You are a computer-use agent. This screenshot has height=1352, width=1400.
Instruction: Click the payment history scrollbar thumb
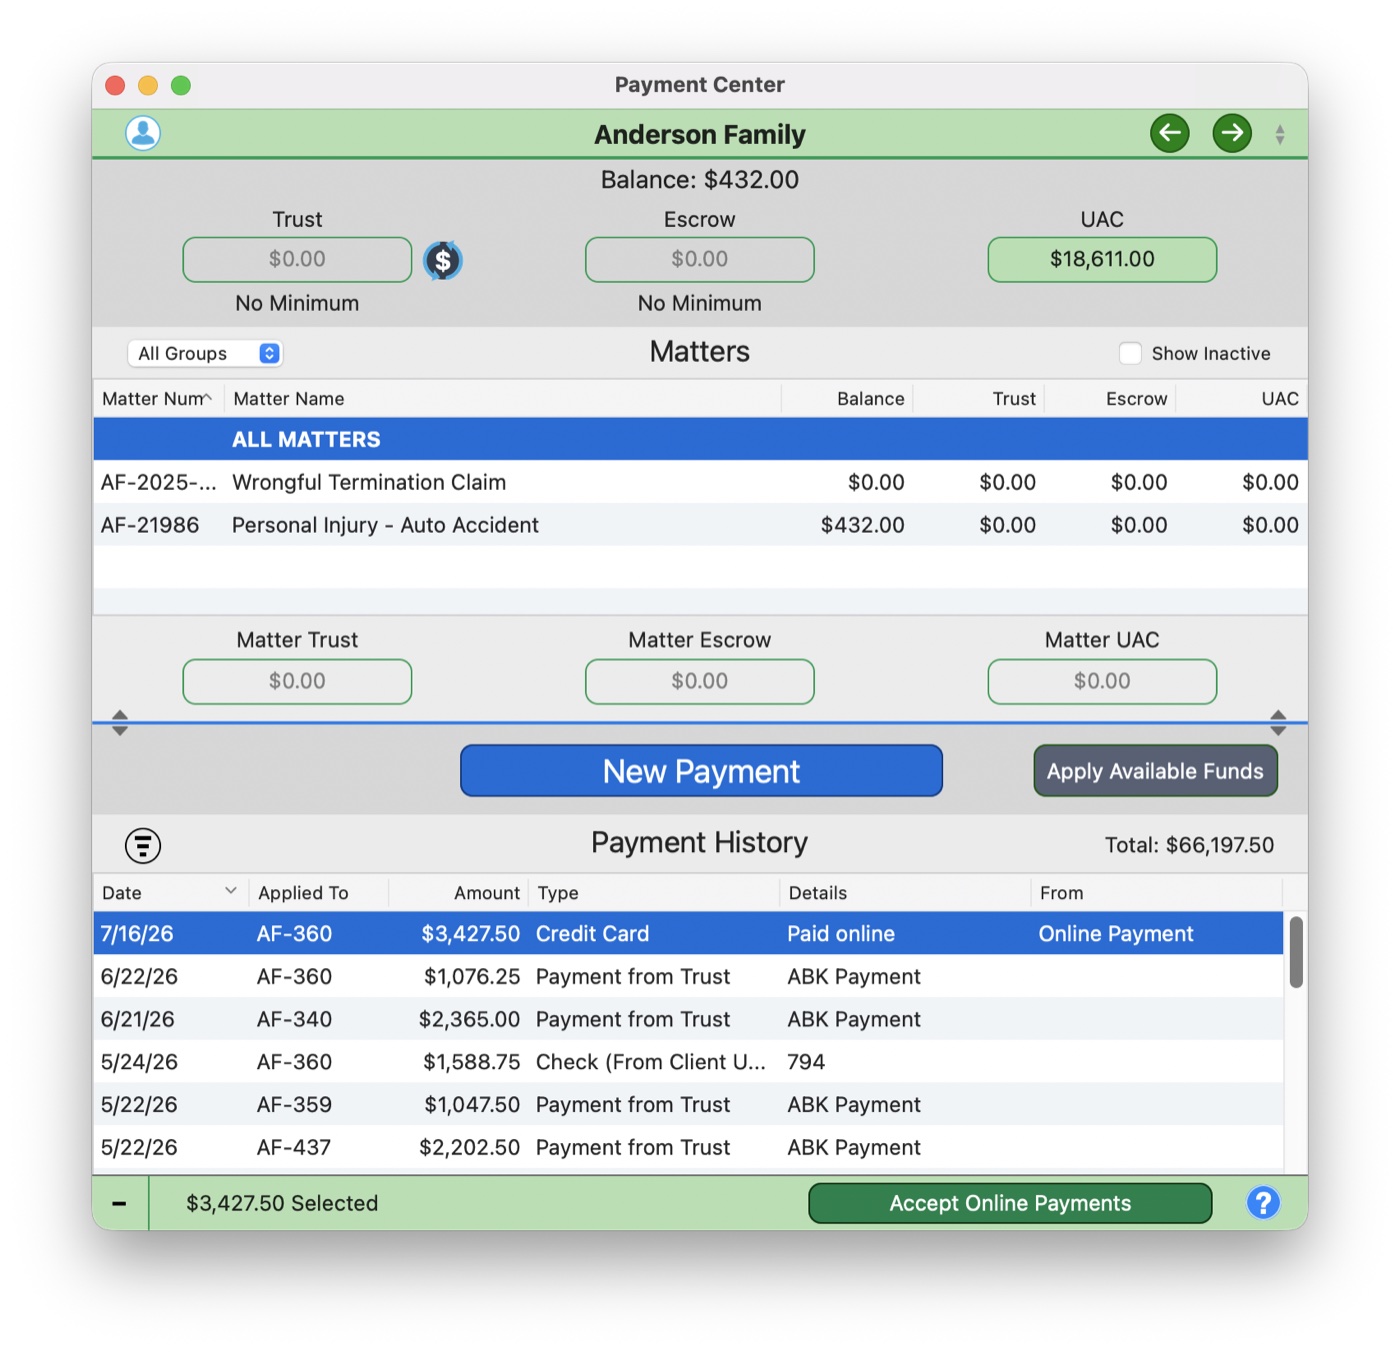coord(1296,952)
